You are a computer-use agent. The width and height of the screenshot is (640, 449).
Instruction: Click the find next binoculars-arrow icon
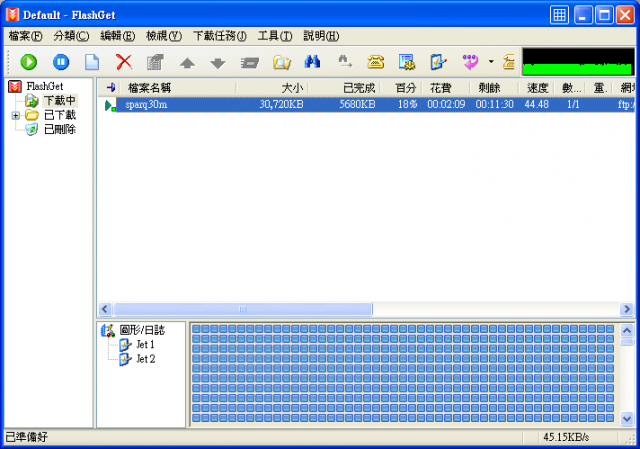tap(345, 62)
